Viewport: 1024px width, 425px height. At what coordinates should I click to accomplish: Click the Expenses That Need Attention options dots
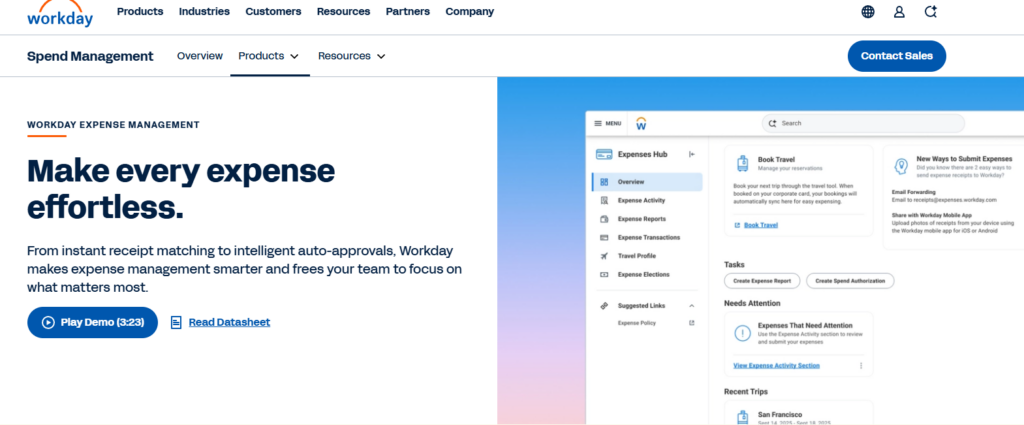coord(861,366)
